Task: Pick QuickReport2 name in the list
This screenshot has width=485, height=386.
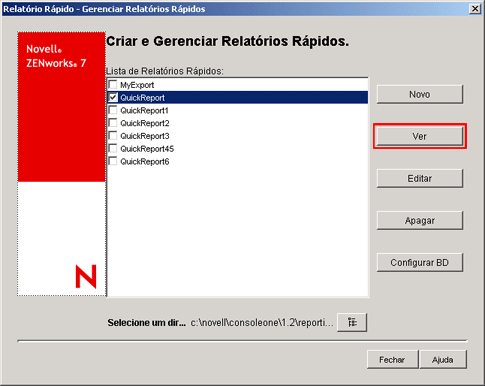Action: point(145,123)
